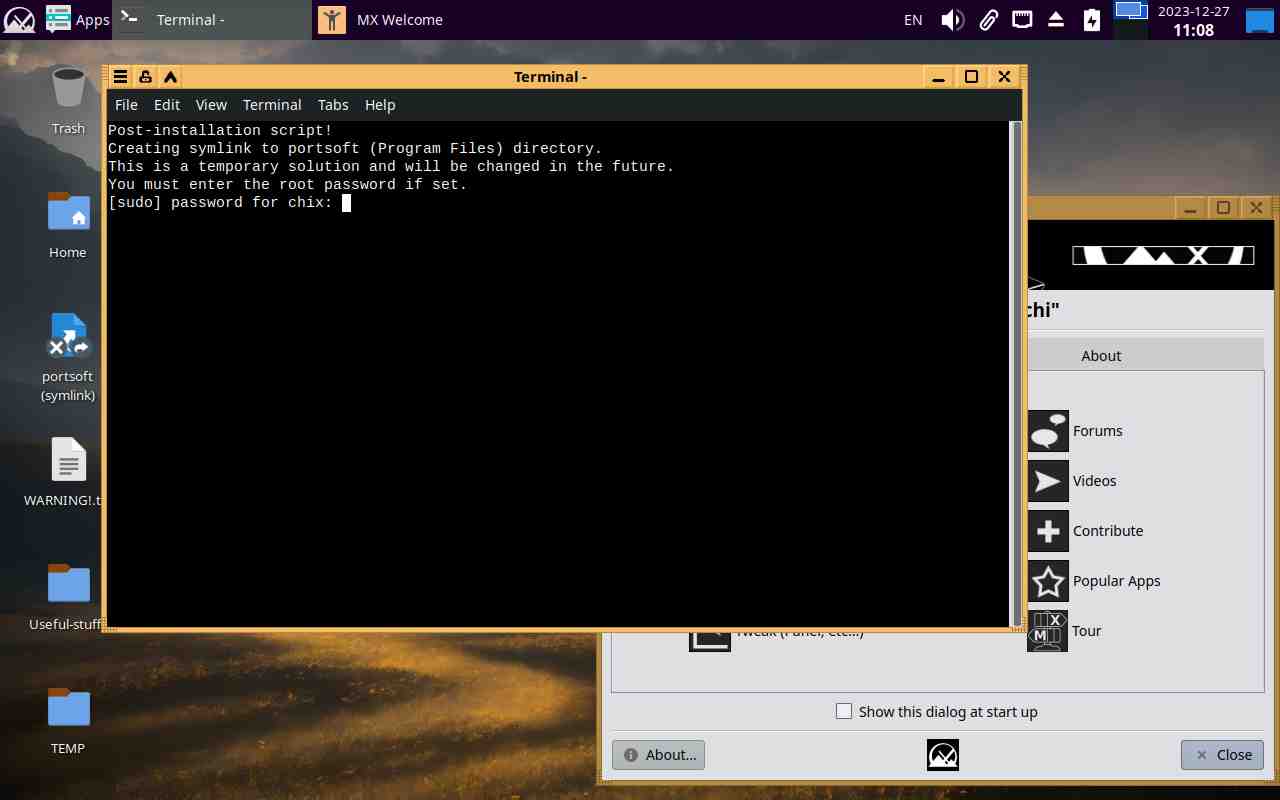
Task: Switch to the MX Welcome taskbar entry
Action: [410, 19]
